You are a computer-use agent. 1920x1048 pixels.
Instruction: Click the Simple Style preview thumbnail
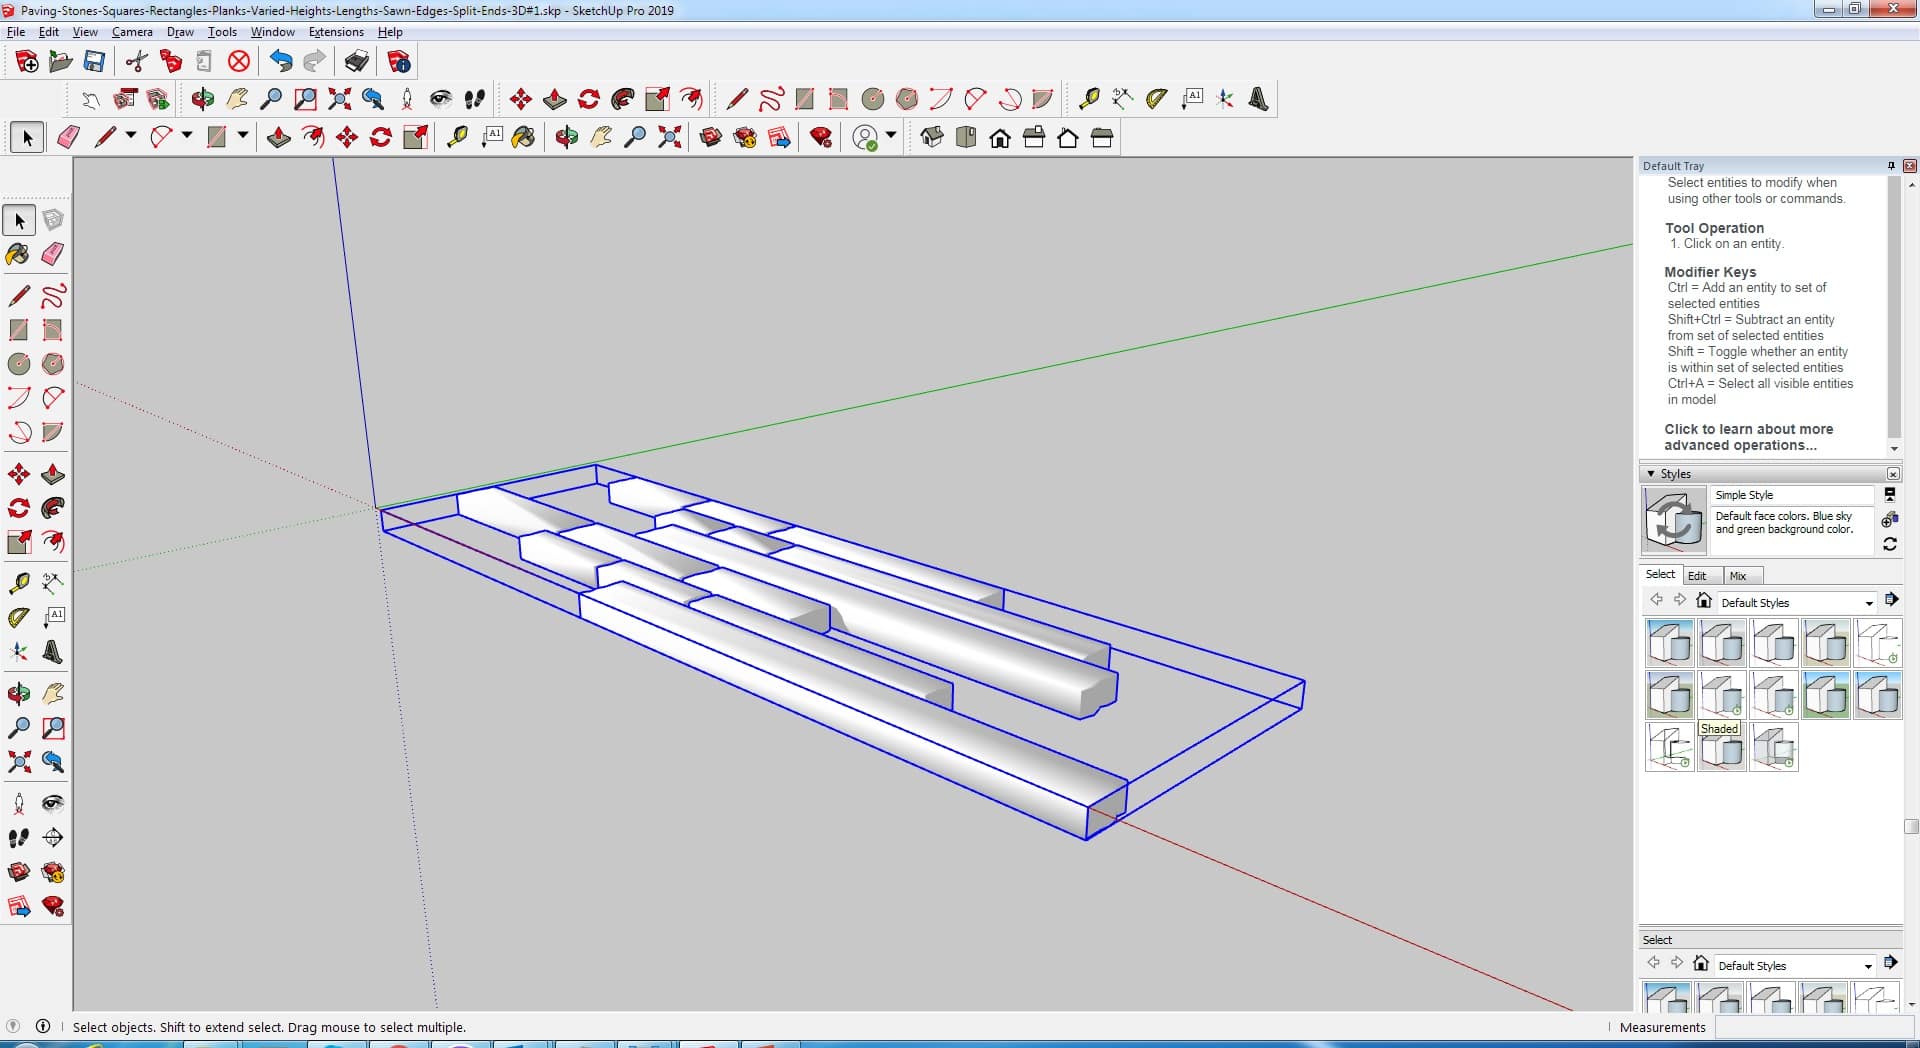tap(1673, 520)
